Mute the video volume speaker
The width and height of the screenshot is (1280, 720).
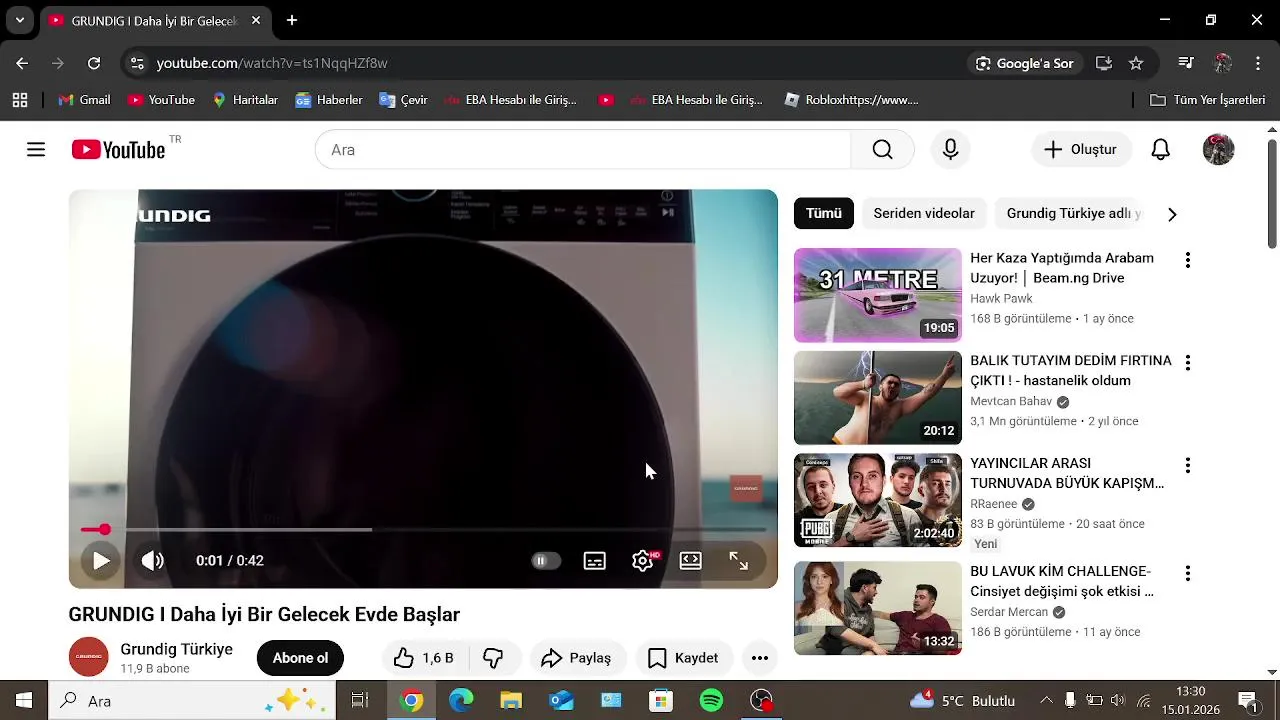pos(152,561)
